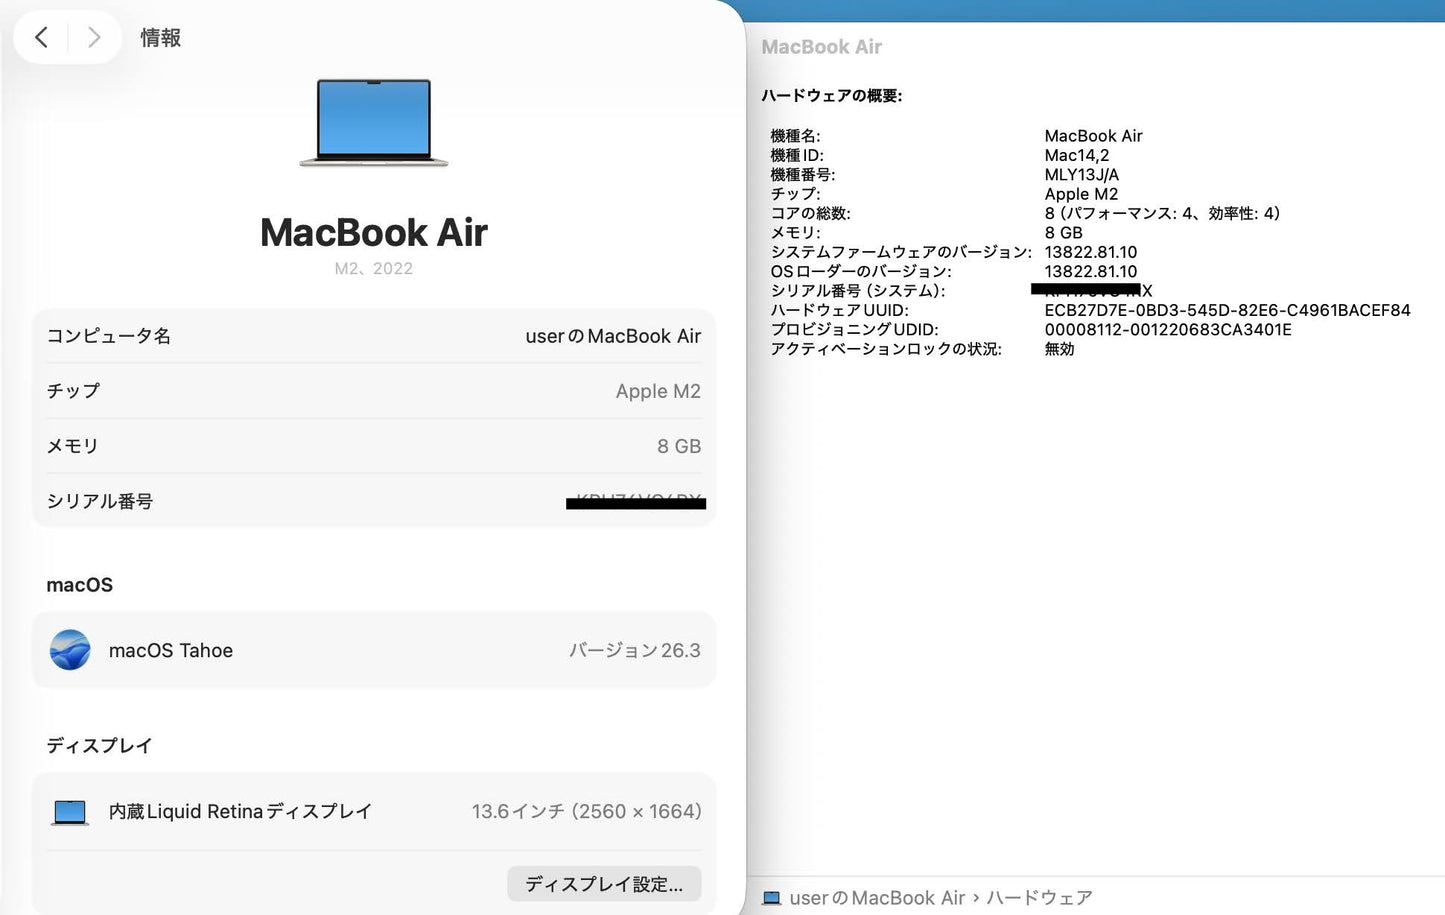Click the MacBook Air laptop illustration

(x=374, y=122)
